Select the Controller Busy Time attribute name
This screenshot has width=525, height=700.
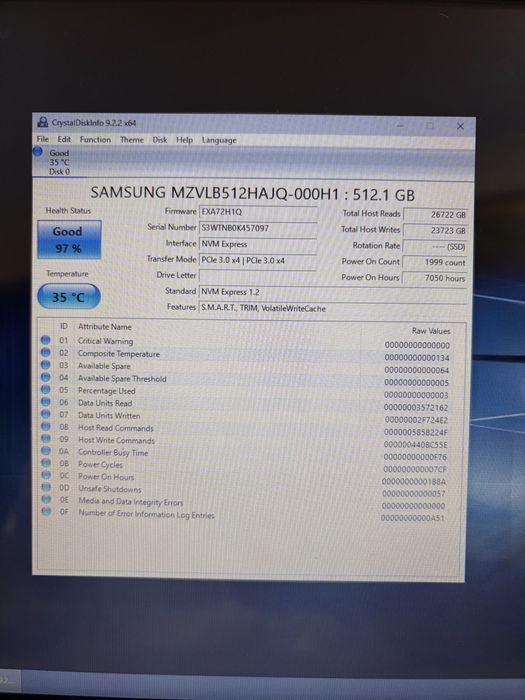click(x=113, y=452)
